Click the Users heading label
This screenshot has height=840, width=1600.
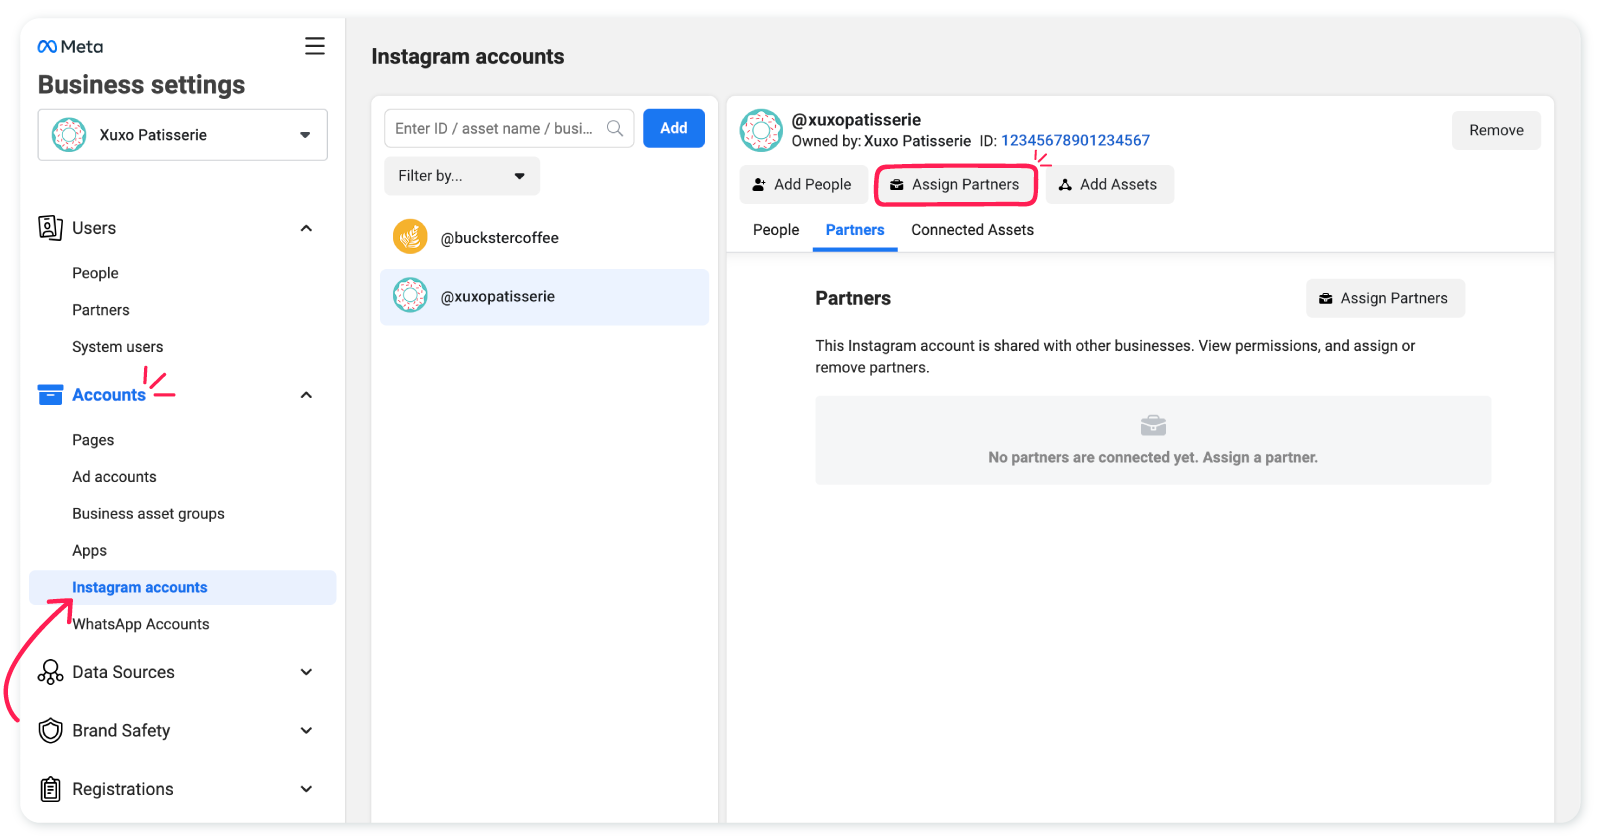tap(94, 228)
